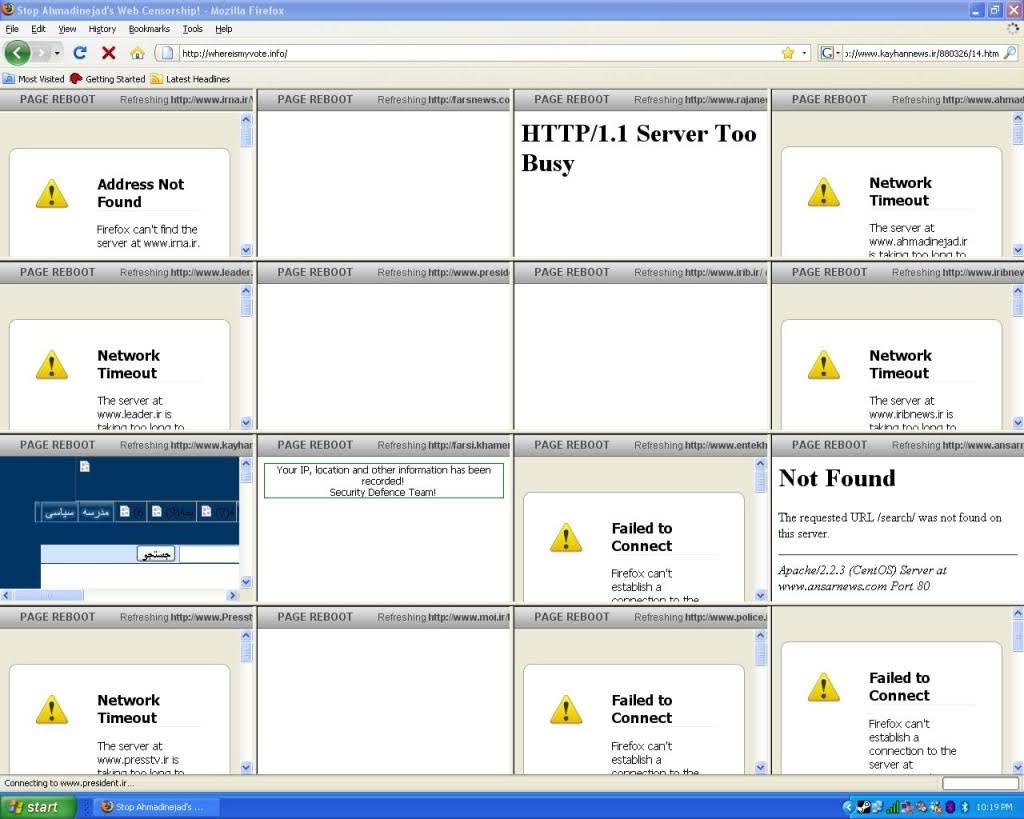
Task: Open the Bookmarks menu
Action: tap(149, 29)
